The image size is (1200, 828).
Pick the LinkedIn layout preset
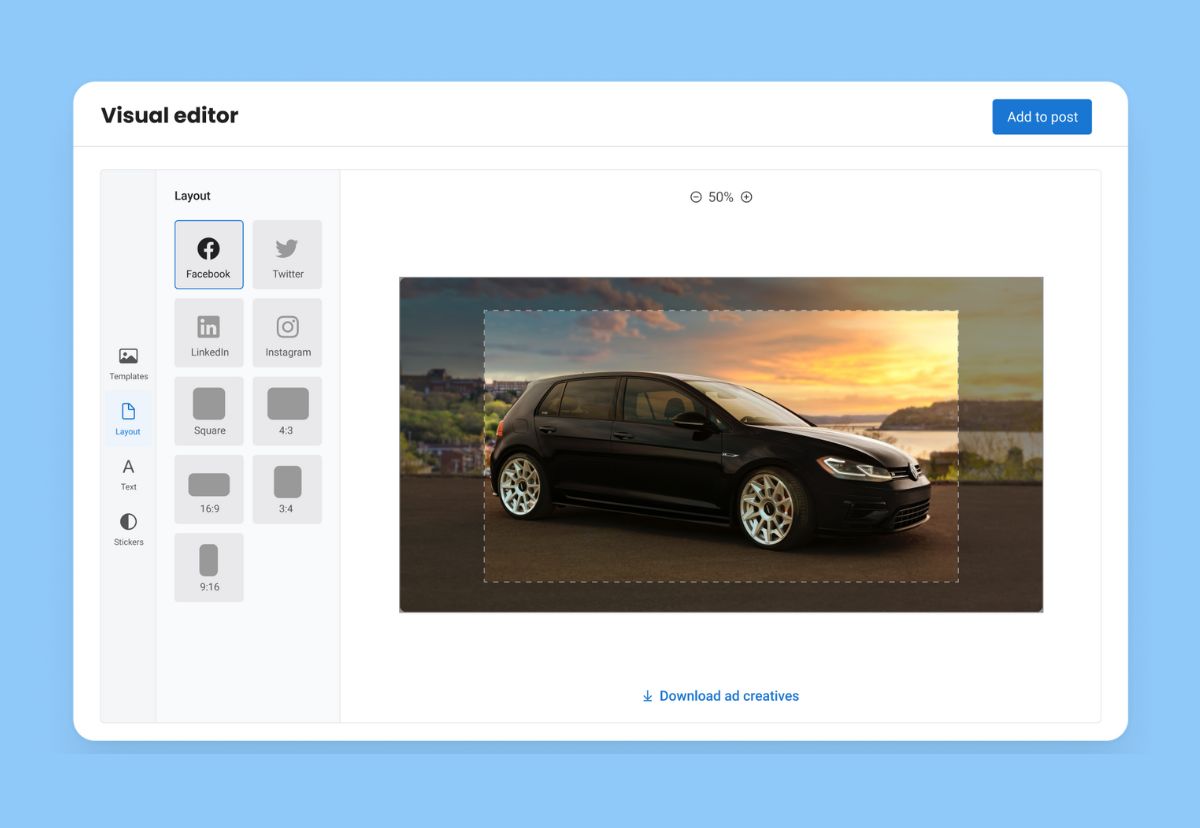point(208,333)
